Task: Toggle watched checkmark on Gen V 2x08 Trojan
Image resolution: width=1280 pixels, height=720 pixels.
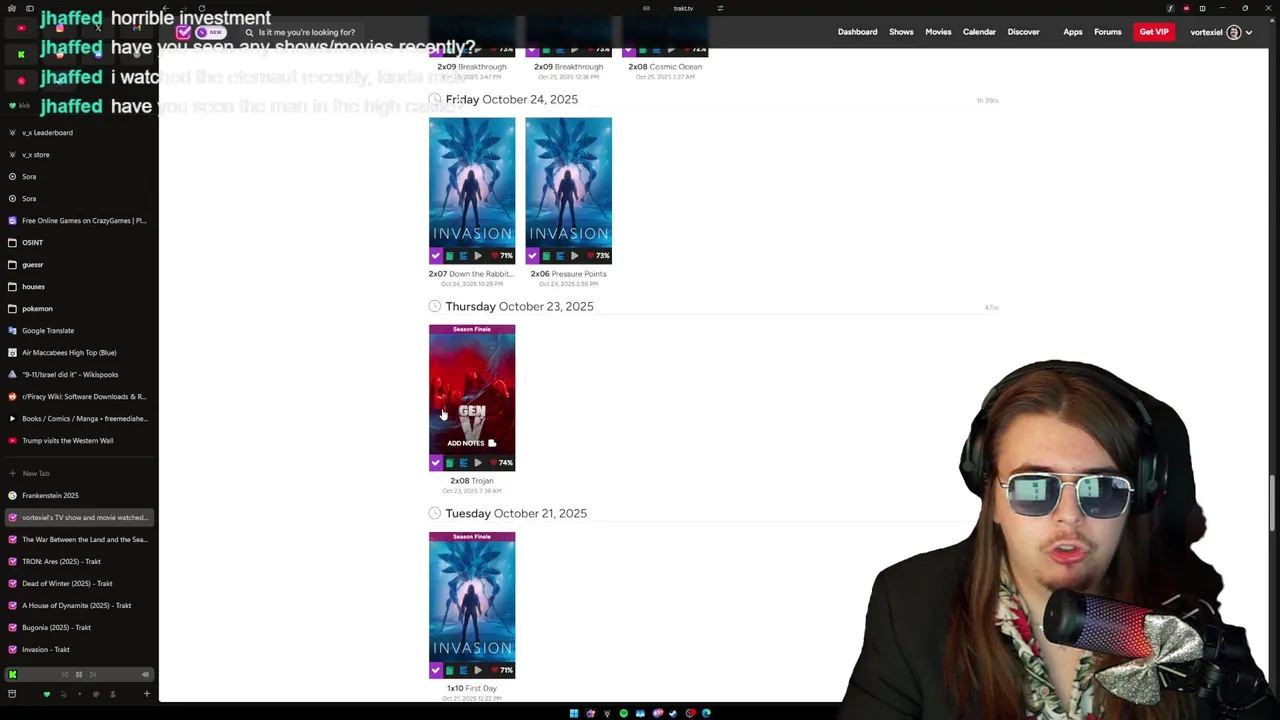Action: 436,463
